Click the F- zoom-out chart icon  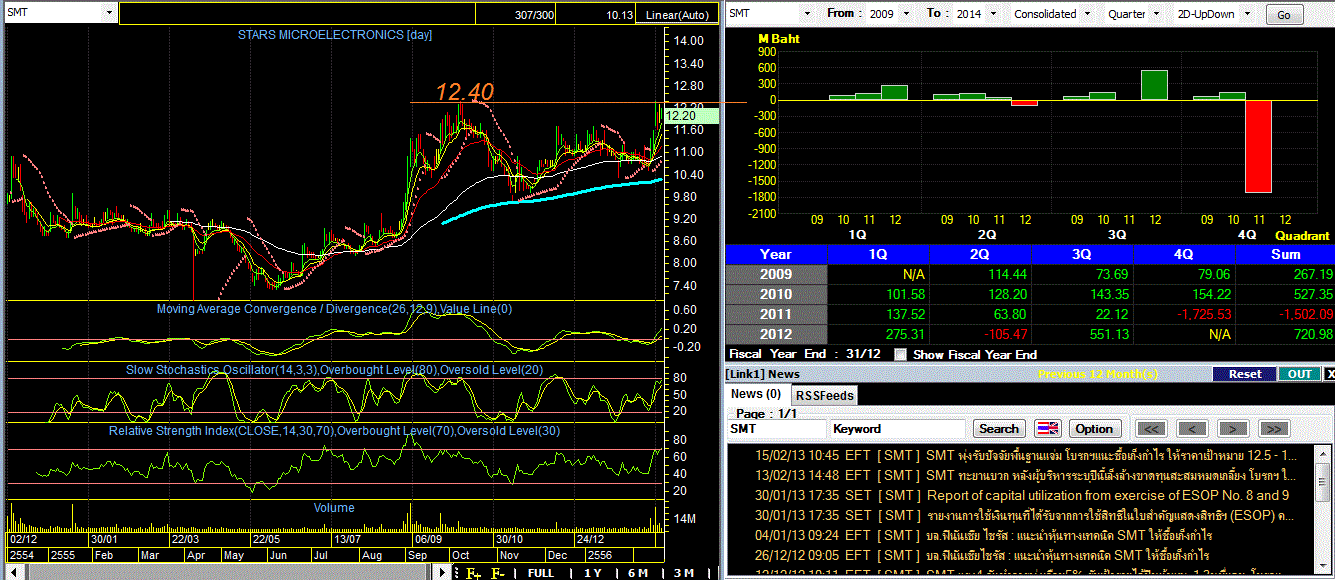point(498,573)
